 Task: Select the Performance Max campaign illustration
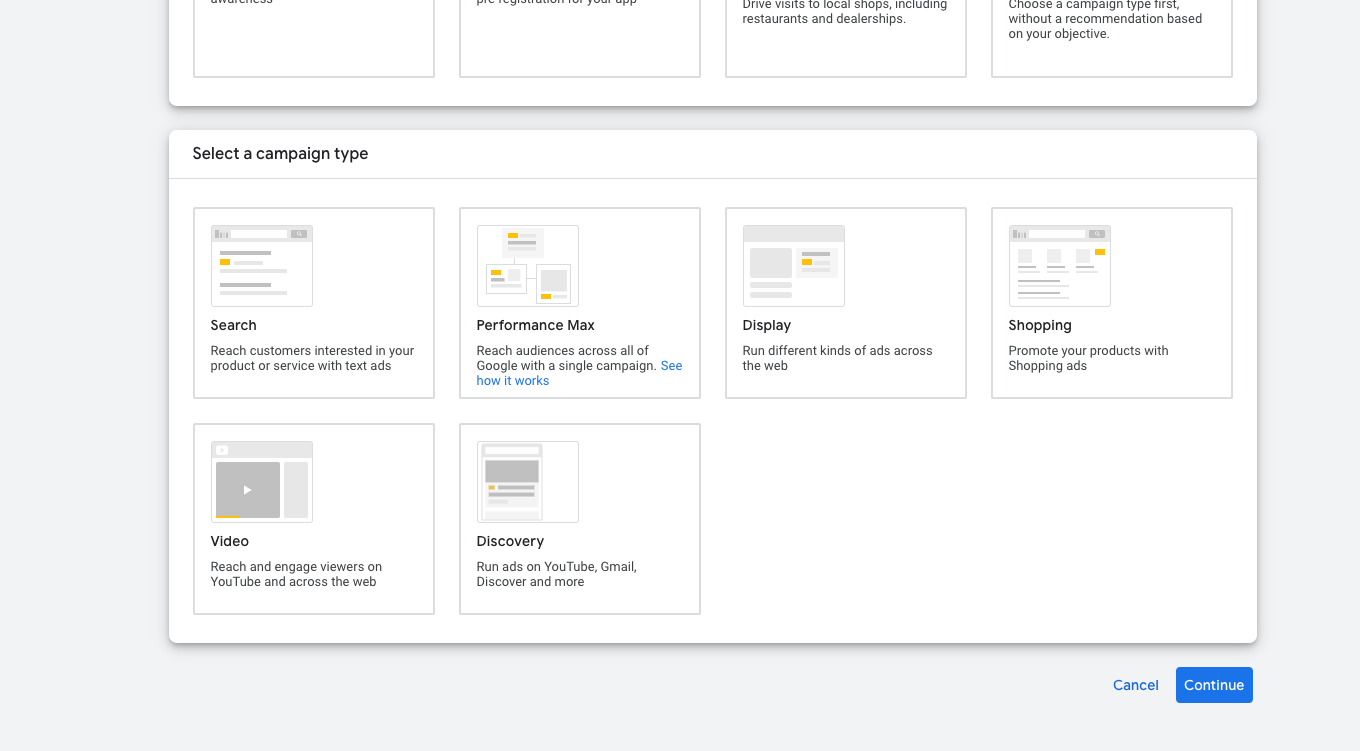coord(528,266)
